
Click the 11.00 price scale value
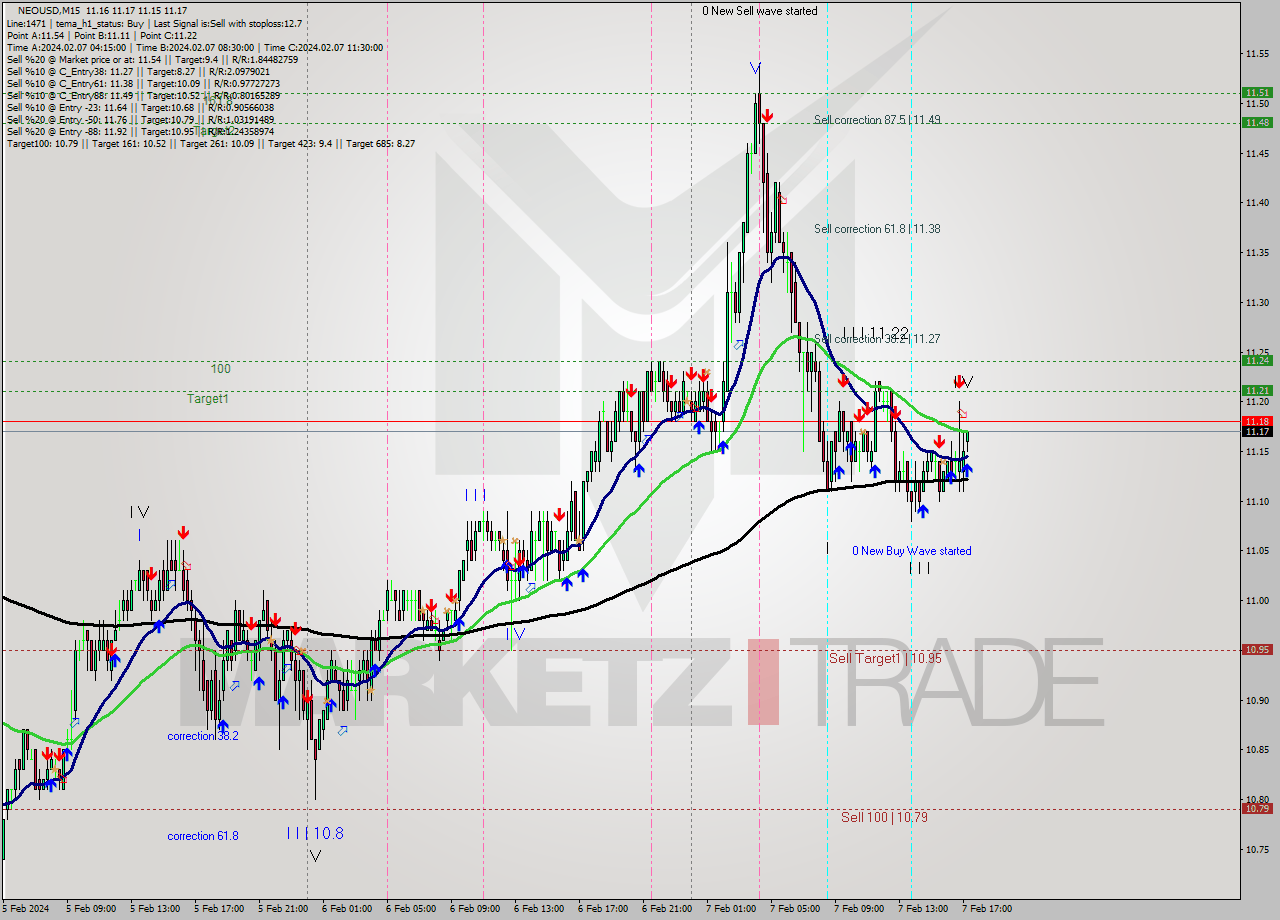(x=1259, y=600)
